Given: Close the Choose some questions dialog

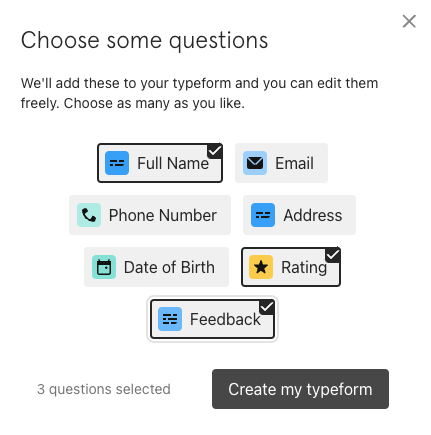Looking at the screenshot, I should click(409, 21).
